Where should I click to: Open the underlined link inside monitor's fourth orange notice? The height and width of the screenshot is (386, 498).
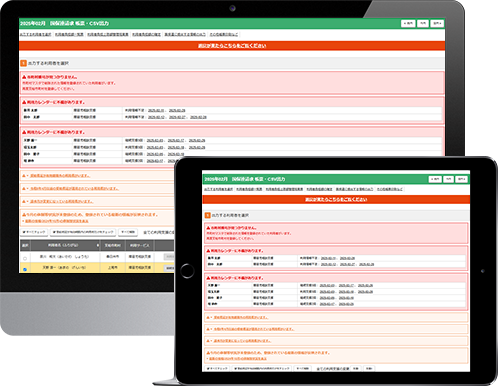tap(57, 221)
